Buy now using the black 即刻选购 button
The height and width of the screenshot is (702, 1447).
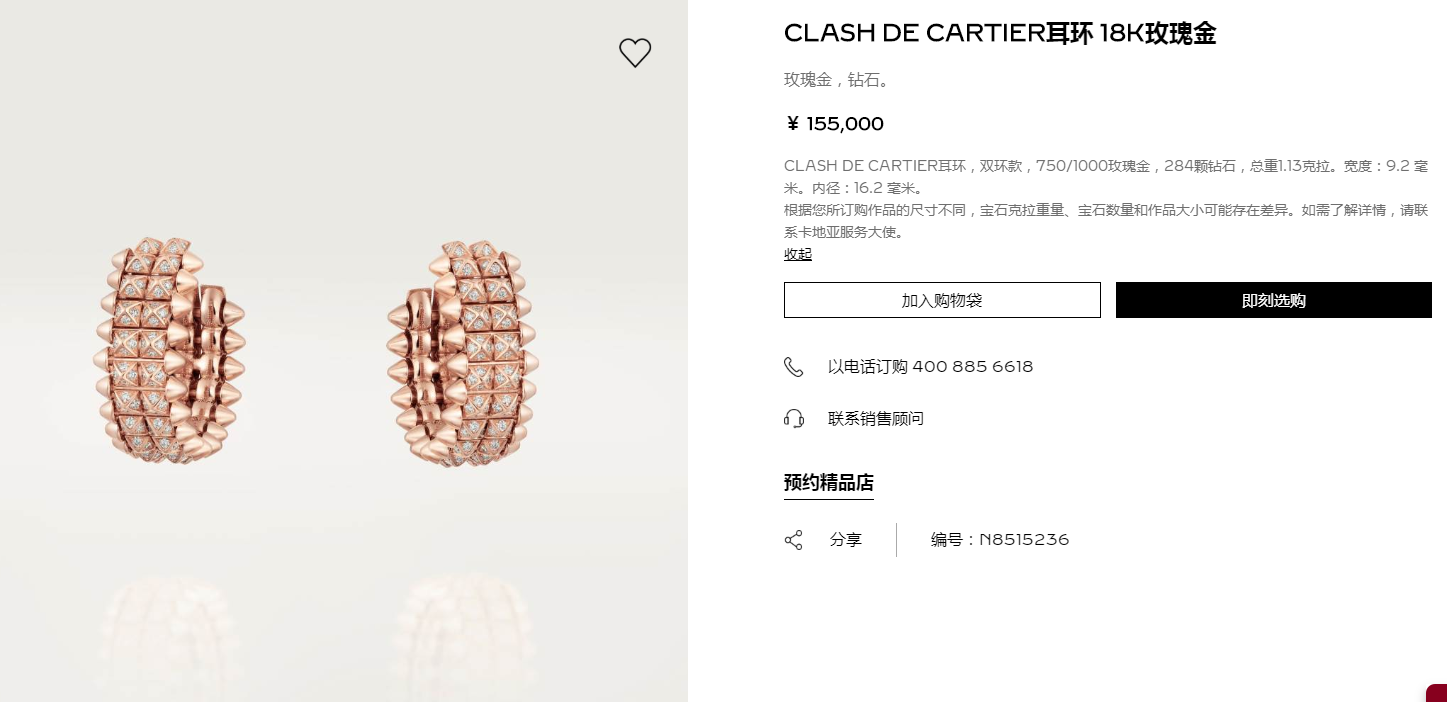tap(1274, 300)
